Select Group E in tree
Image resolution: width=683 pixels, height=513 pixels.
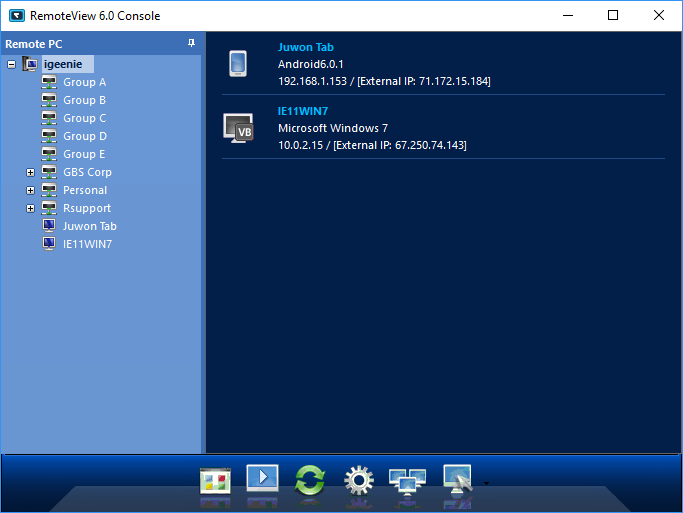[84, 154]
